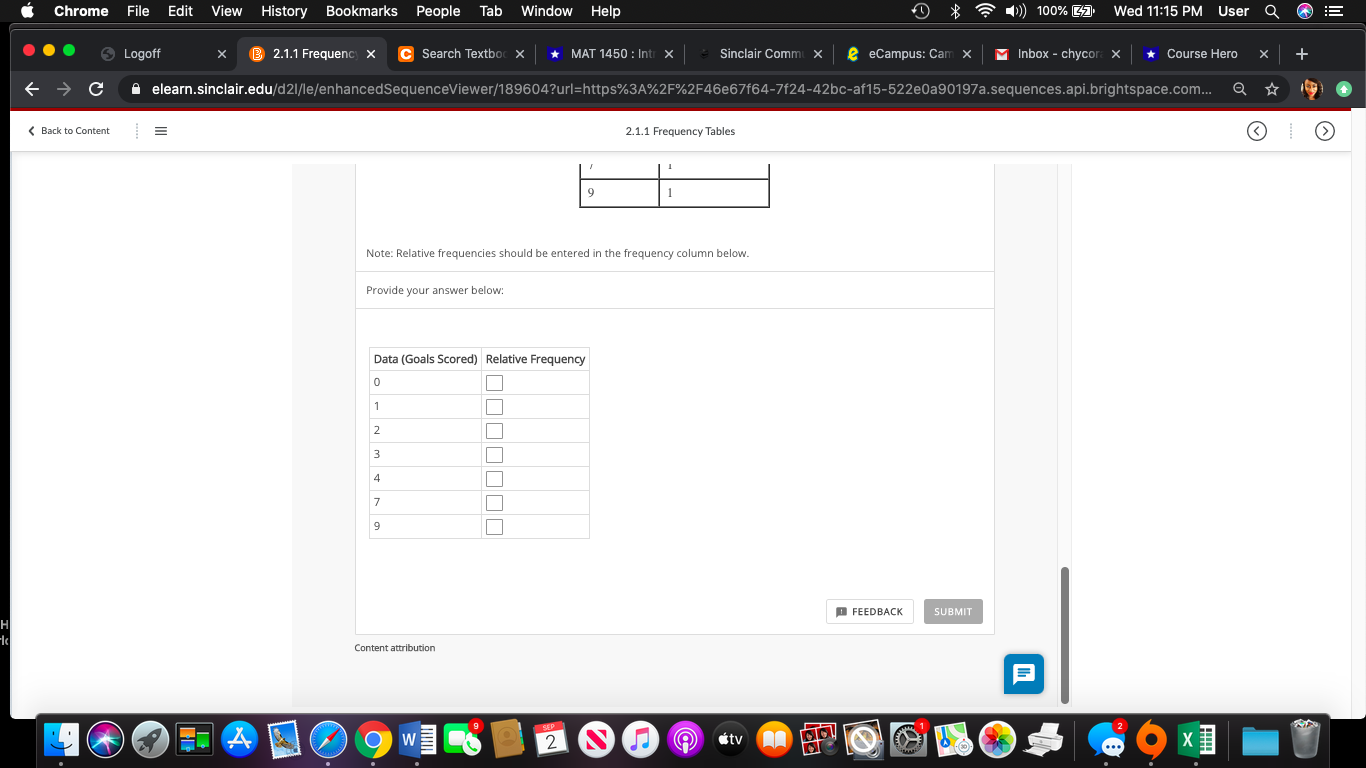Click the green Chrome update arrow icon

click(1344, 89)
